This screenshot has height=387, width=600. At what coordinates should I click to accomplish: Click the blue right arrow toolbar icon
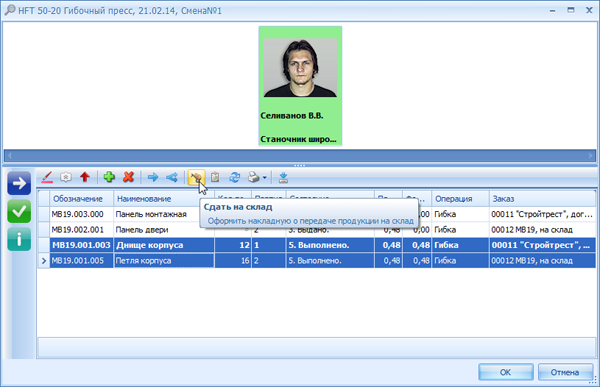pos(153,177)
